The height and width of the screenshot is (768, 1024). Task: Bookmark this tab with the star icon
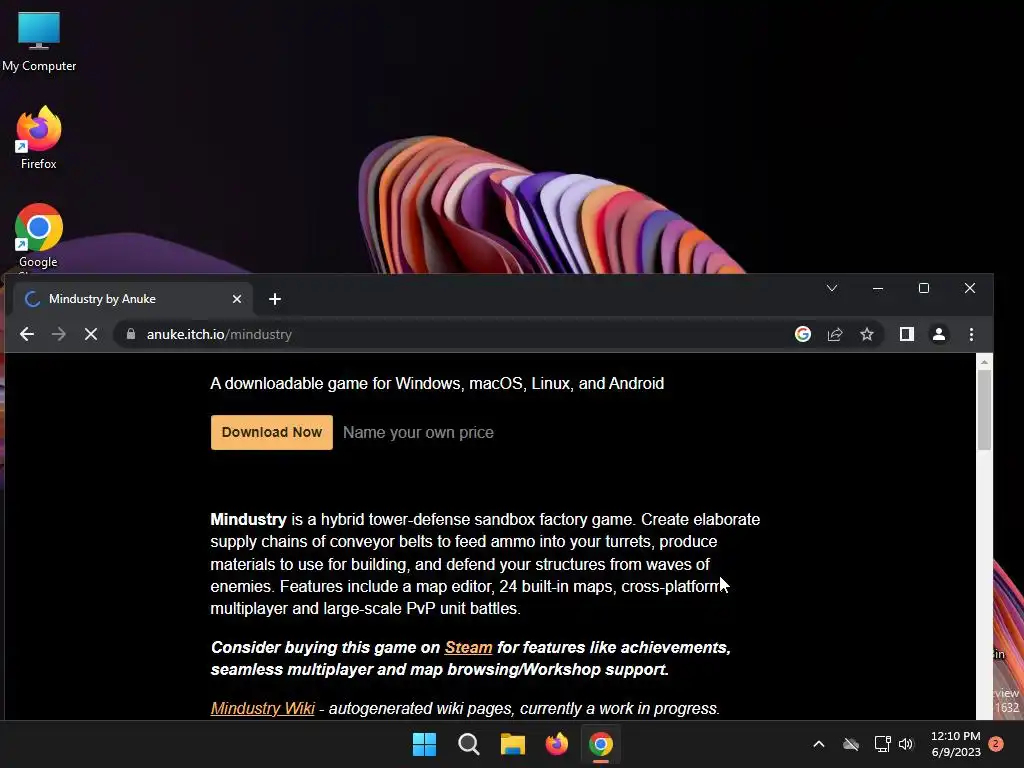[867, 334]
